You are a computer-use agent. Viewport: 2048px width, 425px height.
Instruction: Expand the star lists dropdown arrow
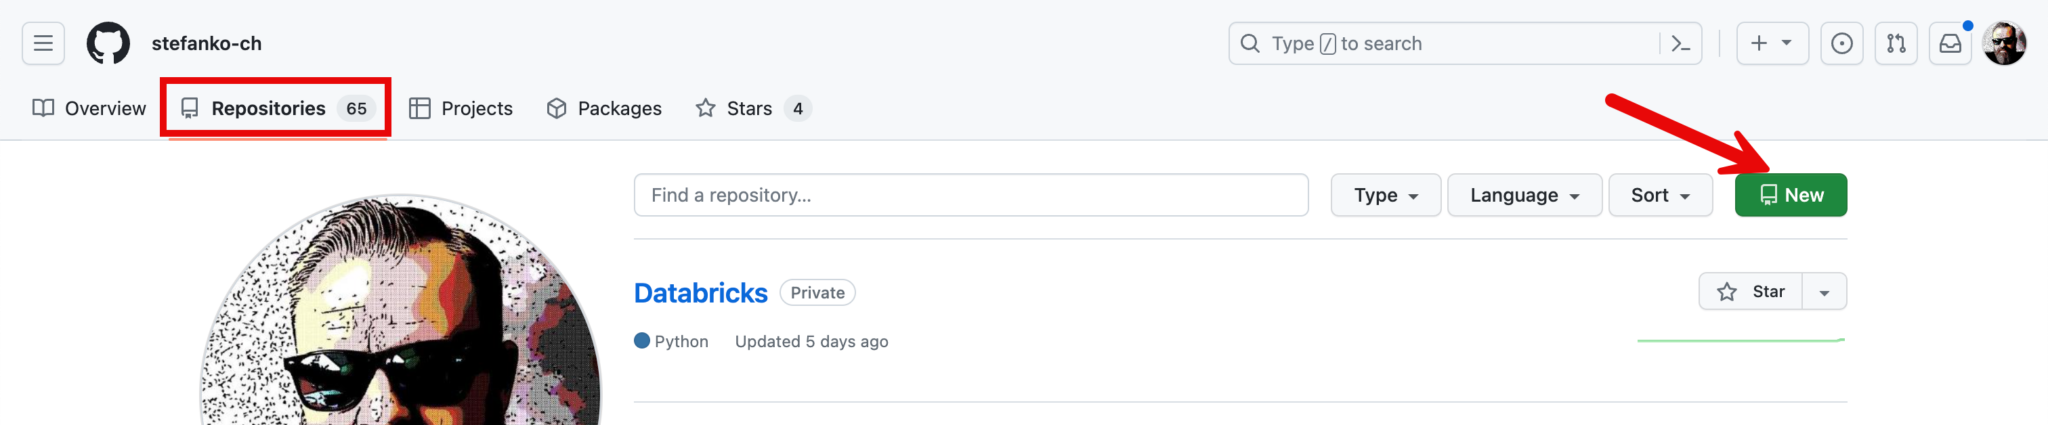[x=1825, y=292]
